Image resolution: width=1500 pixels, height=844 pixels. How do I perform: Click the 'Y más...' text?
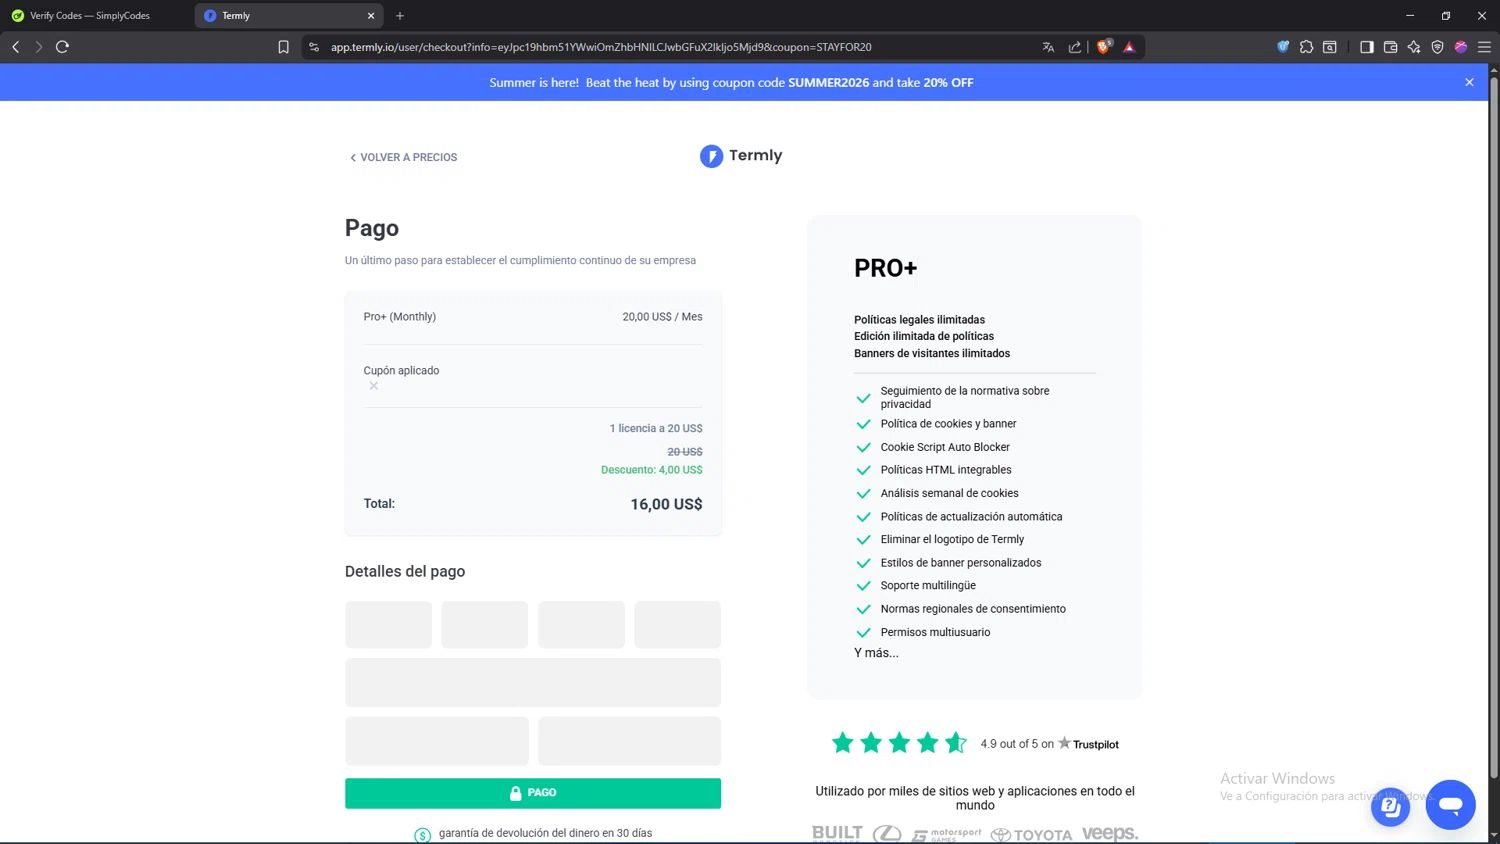click(876, 653)
